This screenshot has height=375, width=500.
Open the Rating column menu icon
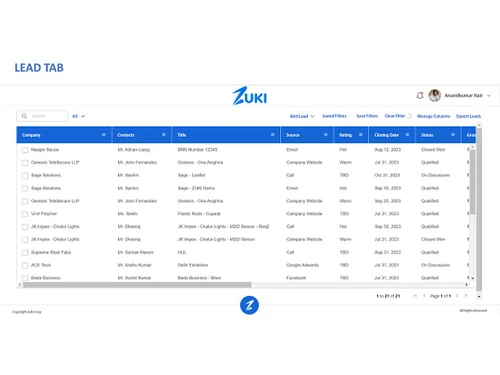[x=361, y=135]
